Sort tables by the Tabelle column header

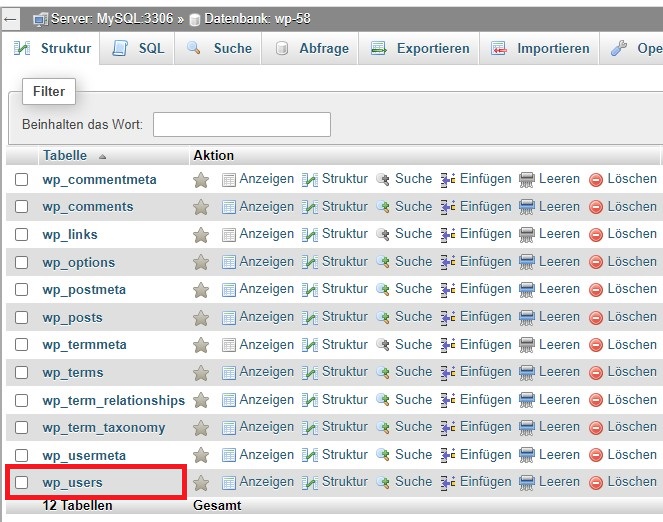point(65,156)
